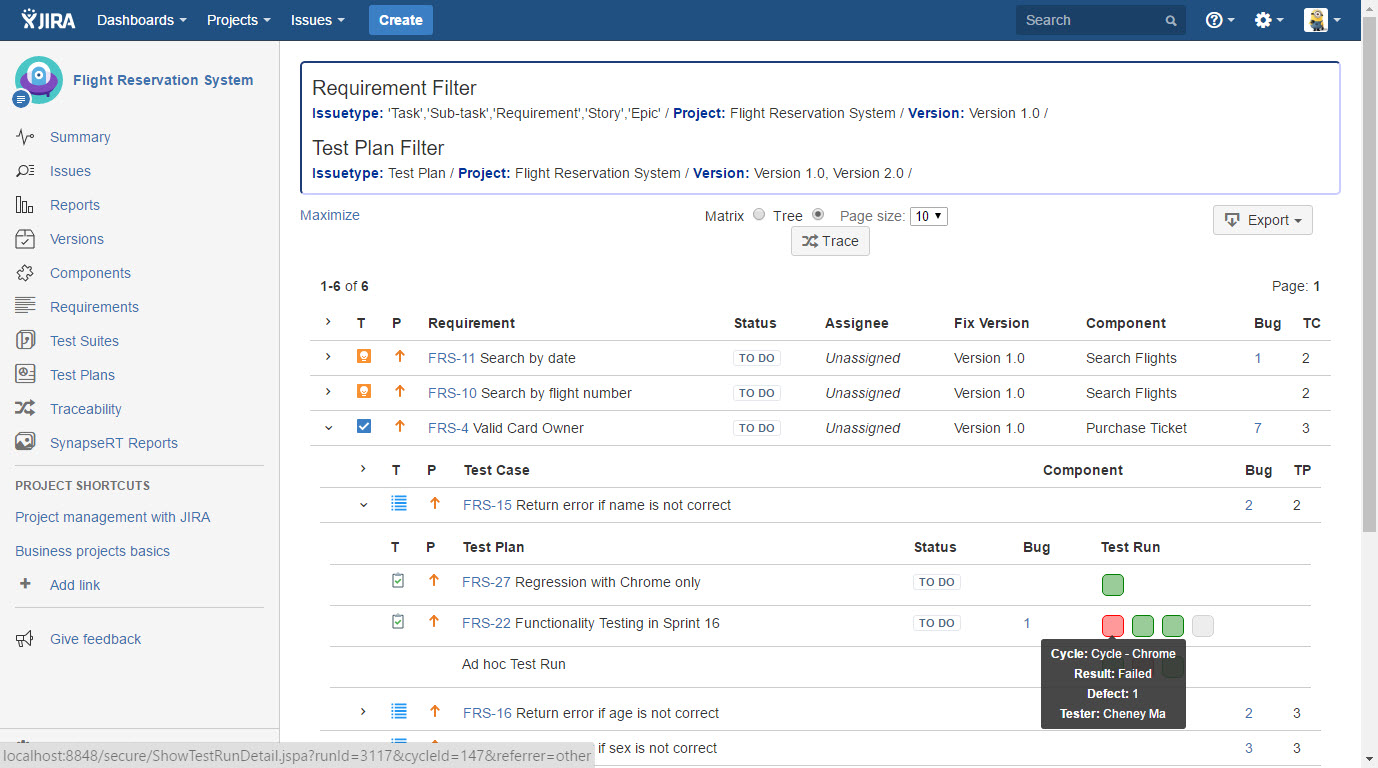Collapse the FRS-15 test case row

click(364, 505)
